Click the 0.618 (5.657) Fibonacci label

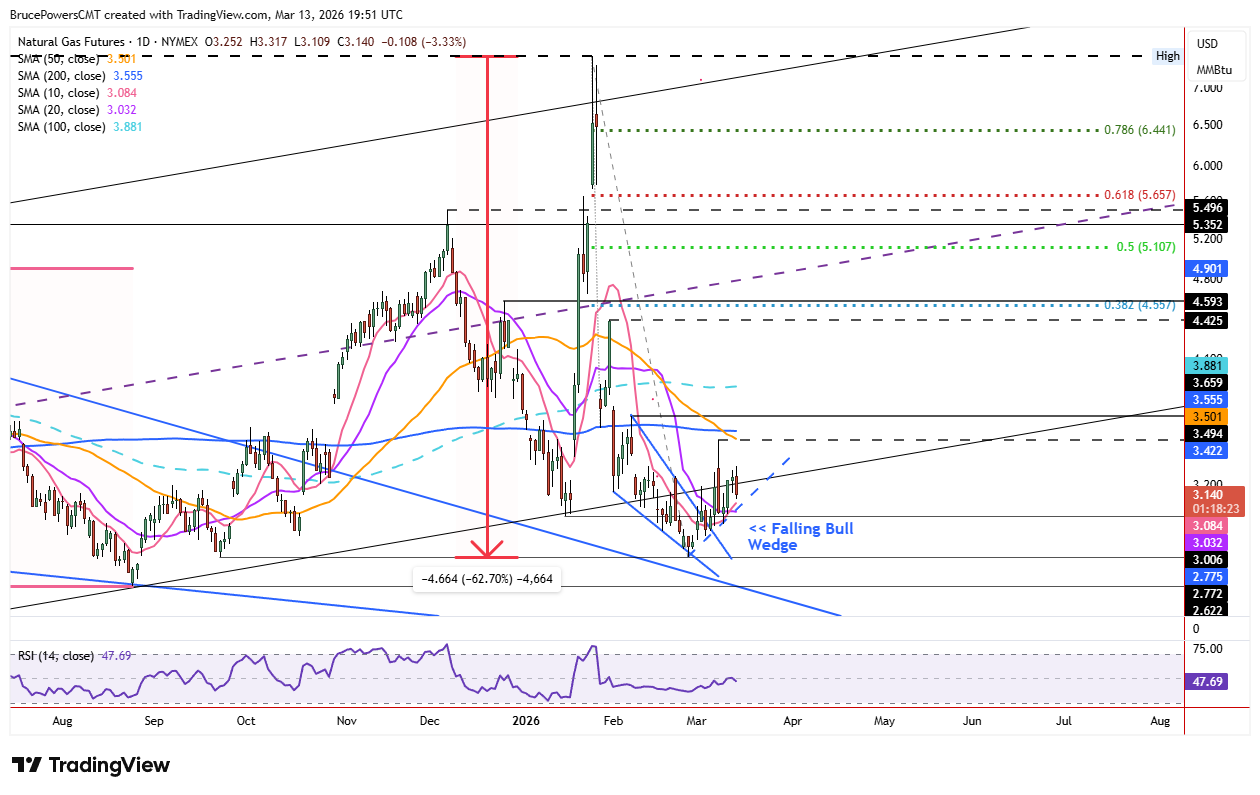tap(1139, 195)
